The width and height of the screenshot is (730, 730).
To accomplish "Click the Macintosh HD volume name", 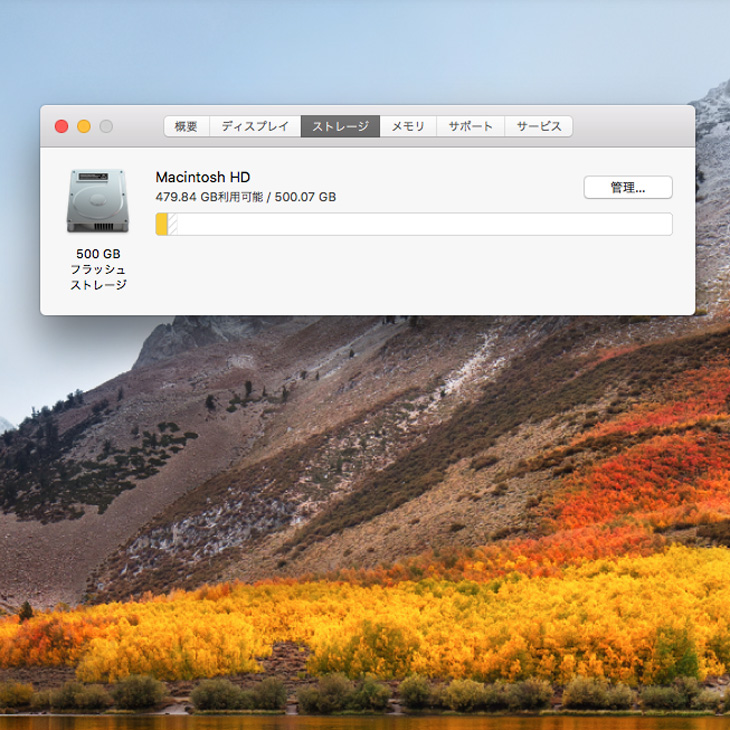I will (203, 177).
